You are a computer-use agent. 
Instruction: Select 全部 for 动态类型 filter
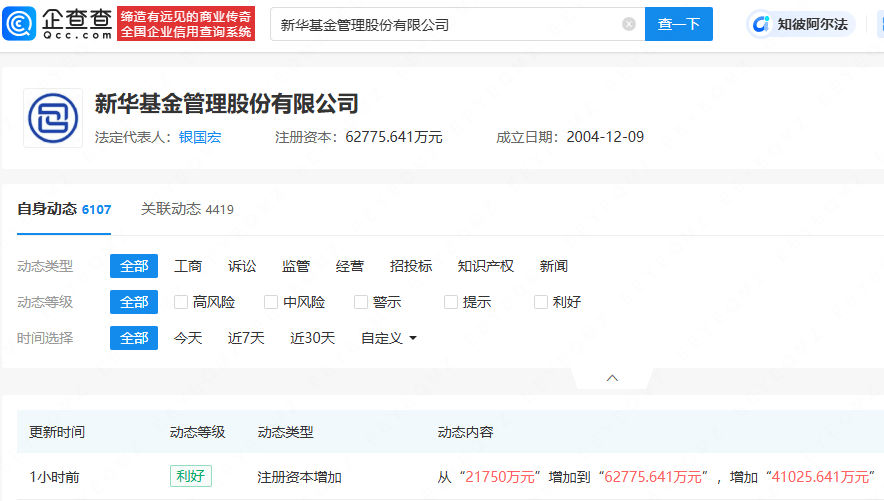tap(134, 266)
